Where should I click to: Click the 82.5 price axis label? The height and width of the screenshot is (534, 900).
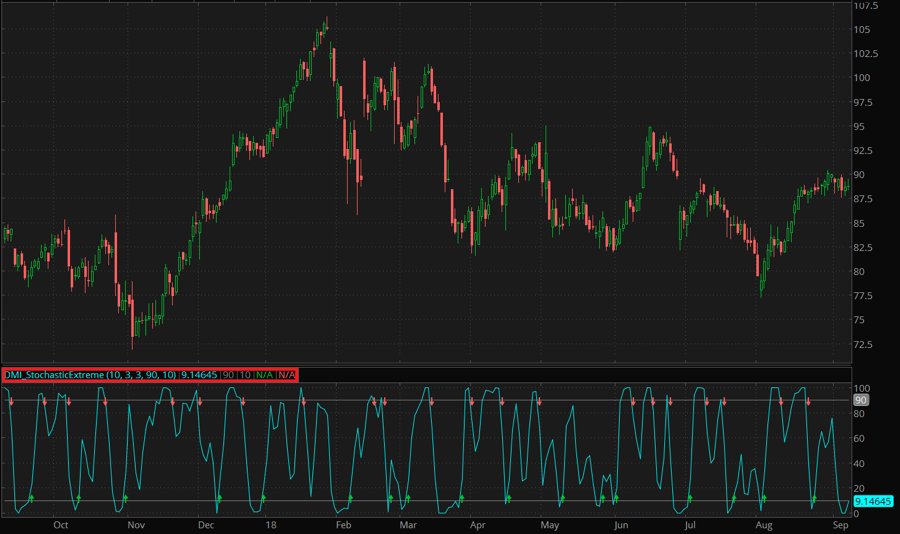tap(864, 247)
